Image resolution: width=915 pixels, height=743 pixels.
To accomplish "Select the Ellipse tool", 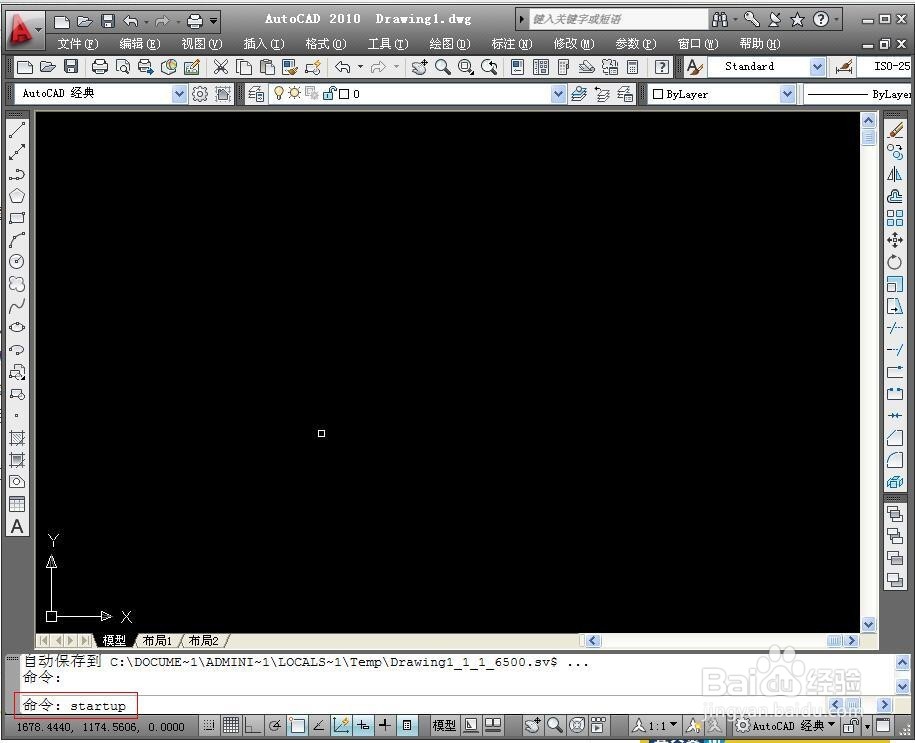I will 17,327.
